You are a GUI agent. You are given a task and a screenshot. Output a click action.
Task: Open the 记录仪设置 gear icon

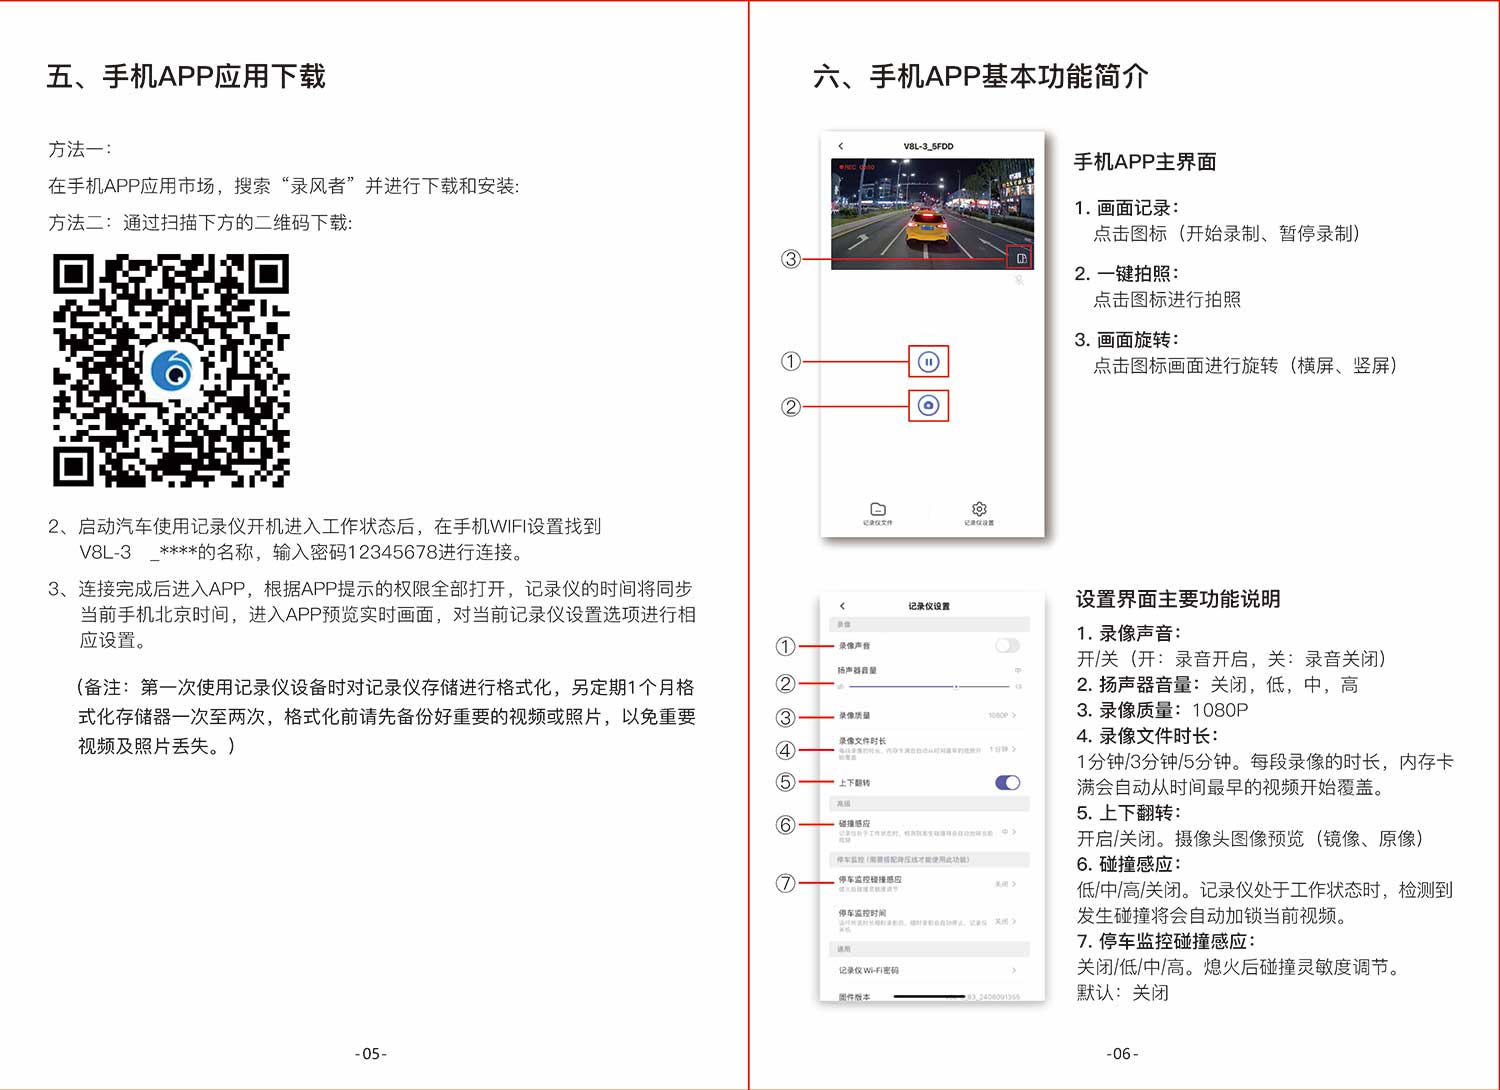click(x=979, y=512)
